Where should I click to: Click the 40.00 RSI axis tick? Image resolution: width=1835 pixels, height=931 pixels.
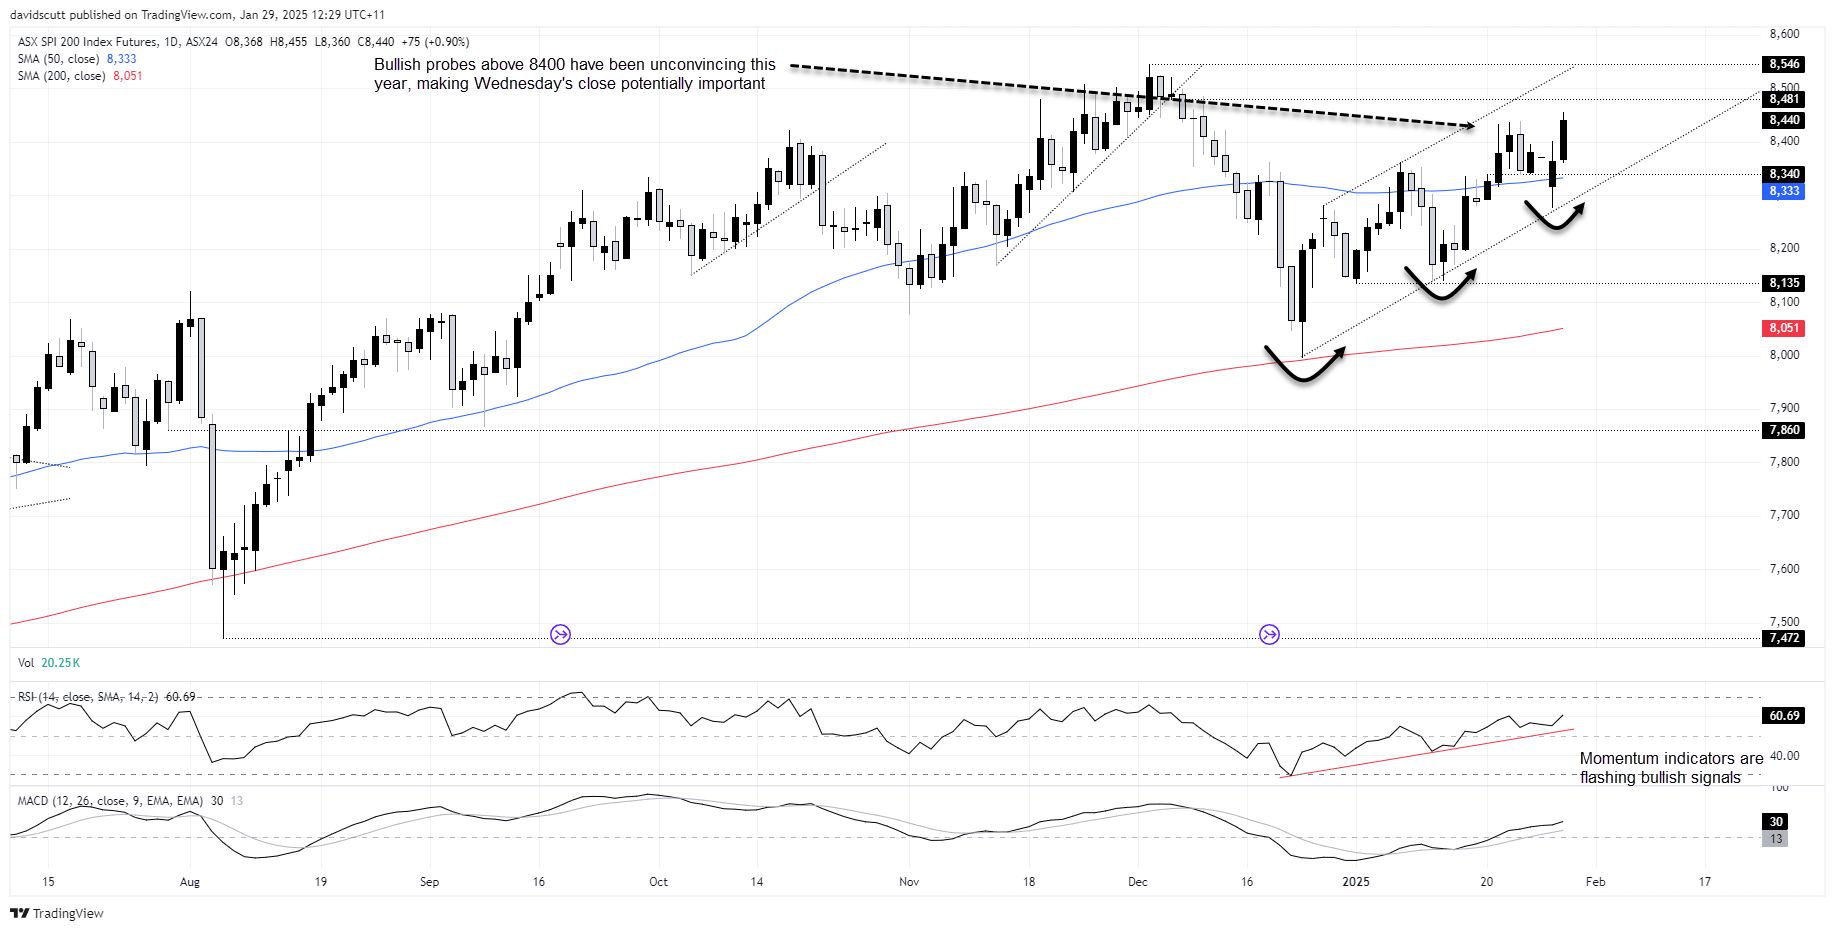(x=1784, y=756)
